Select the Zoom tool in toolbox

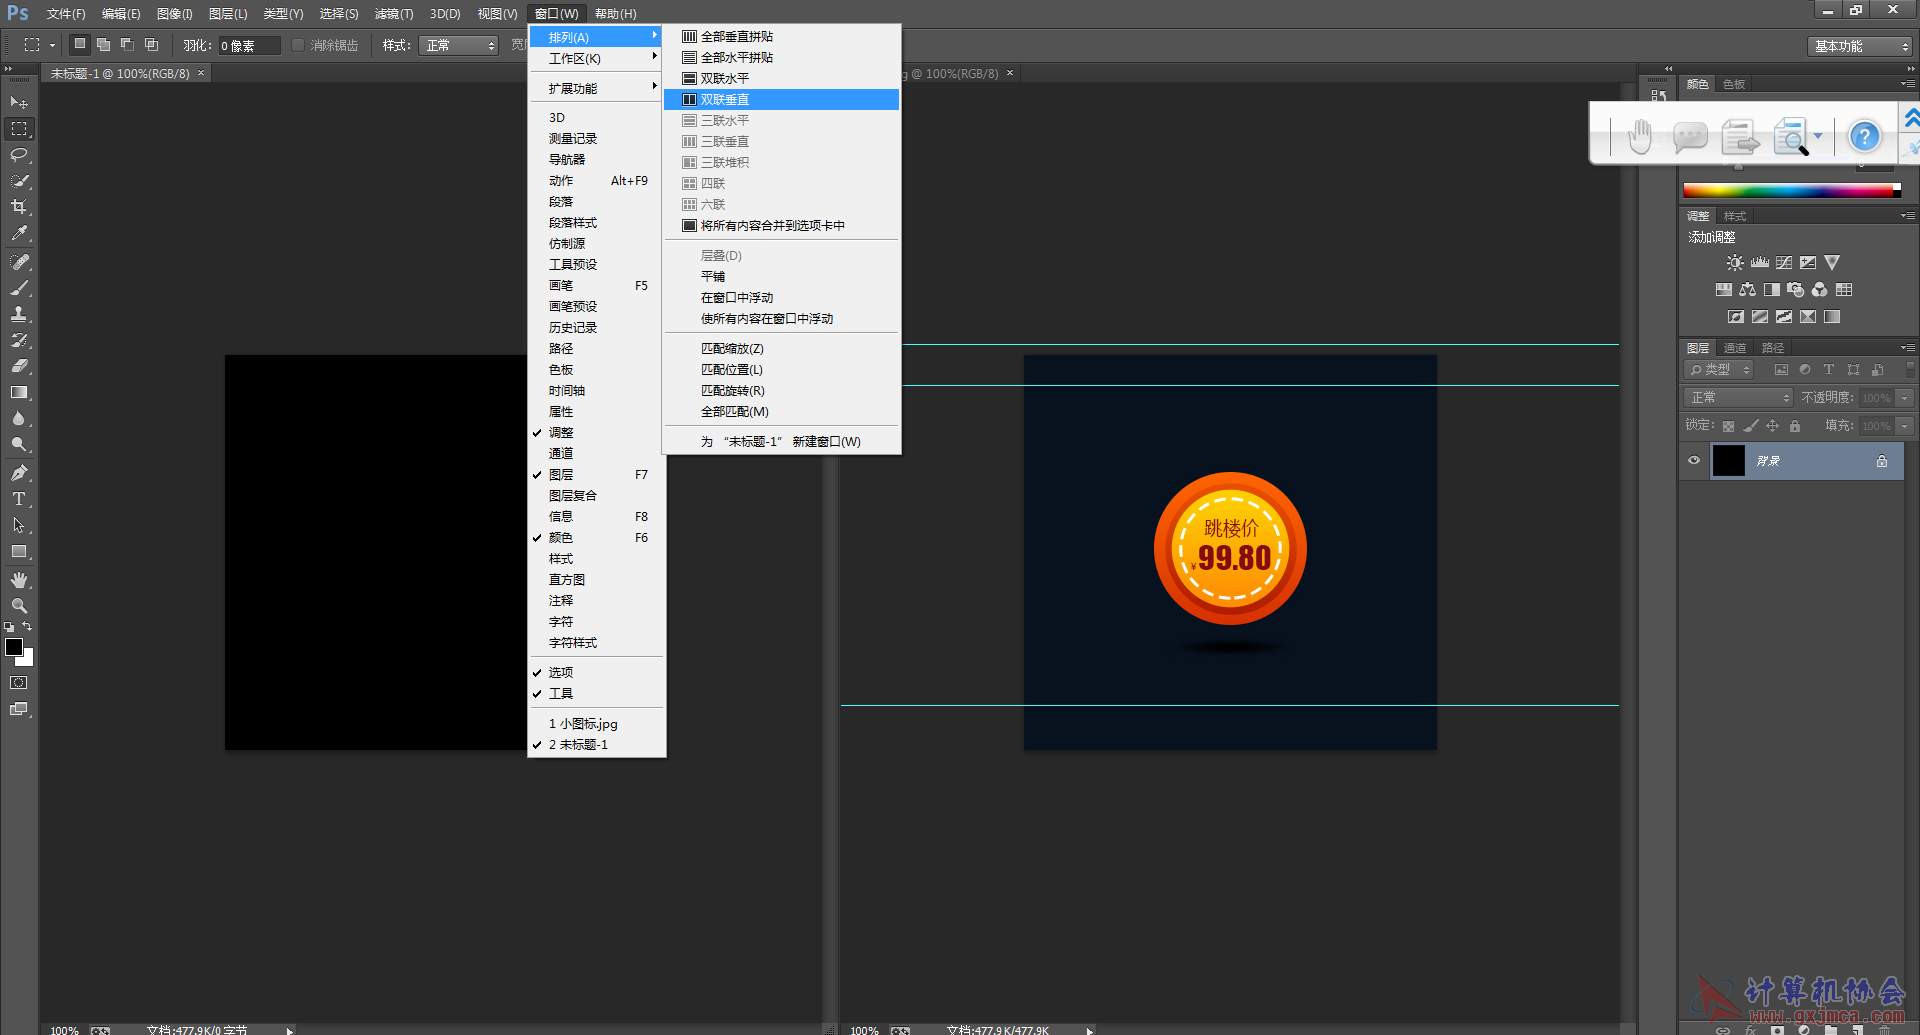click(x=19, y=606)
